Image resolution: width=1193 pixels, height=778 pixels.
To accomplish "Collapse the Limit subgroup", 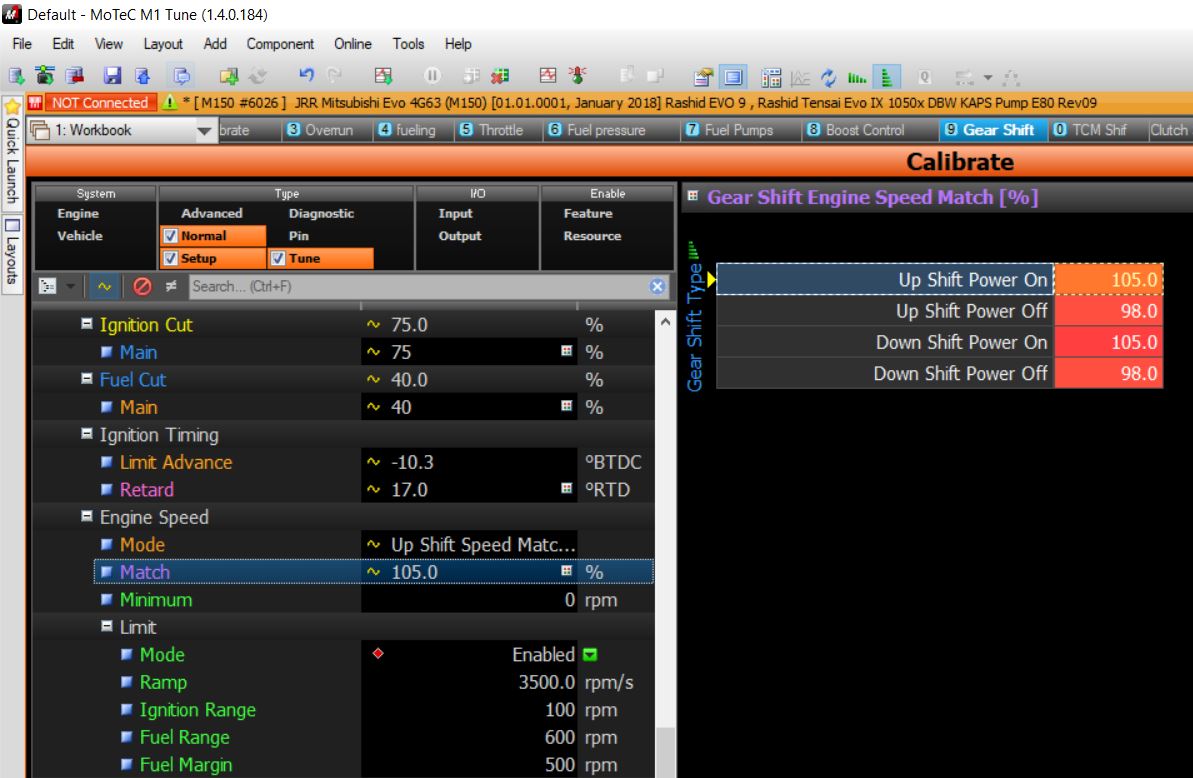I will pos(107,626).
